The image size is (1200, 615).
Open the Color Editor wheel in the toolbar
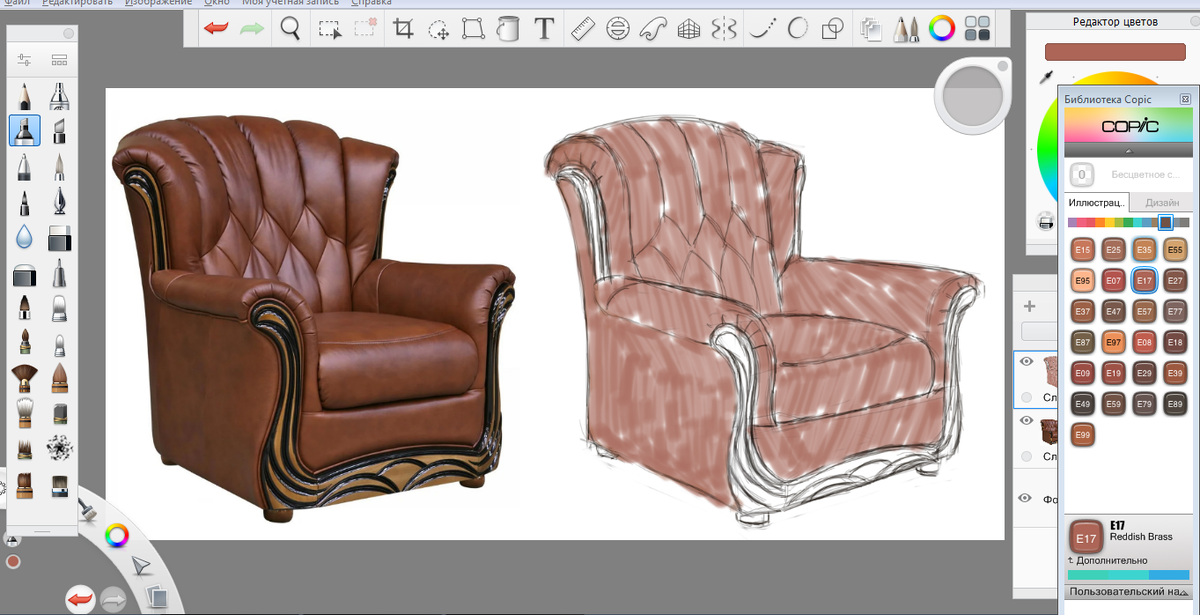click(x=941, y=29)
